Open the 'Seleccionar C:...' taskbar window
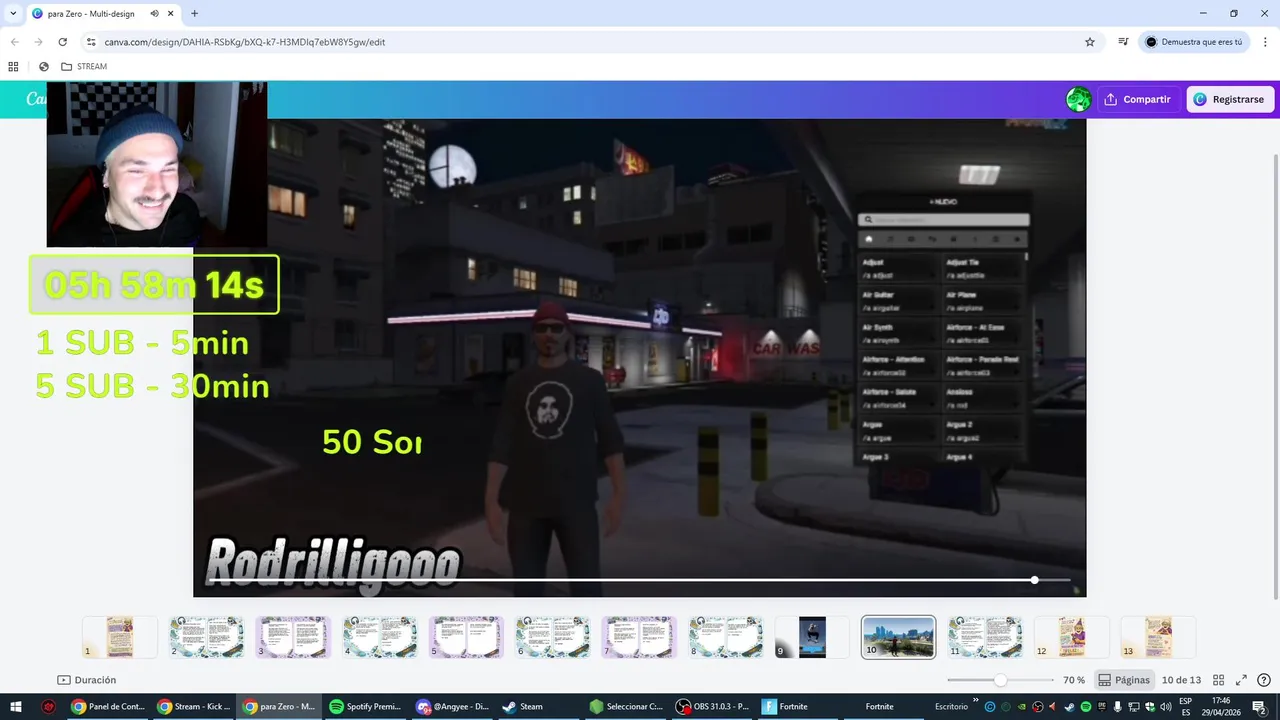The width and height of the screenshot is (1280, 720). point(624,706)
